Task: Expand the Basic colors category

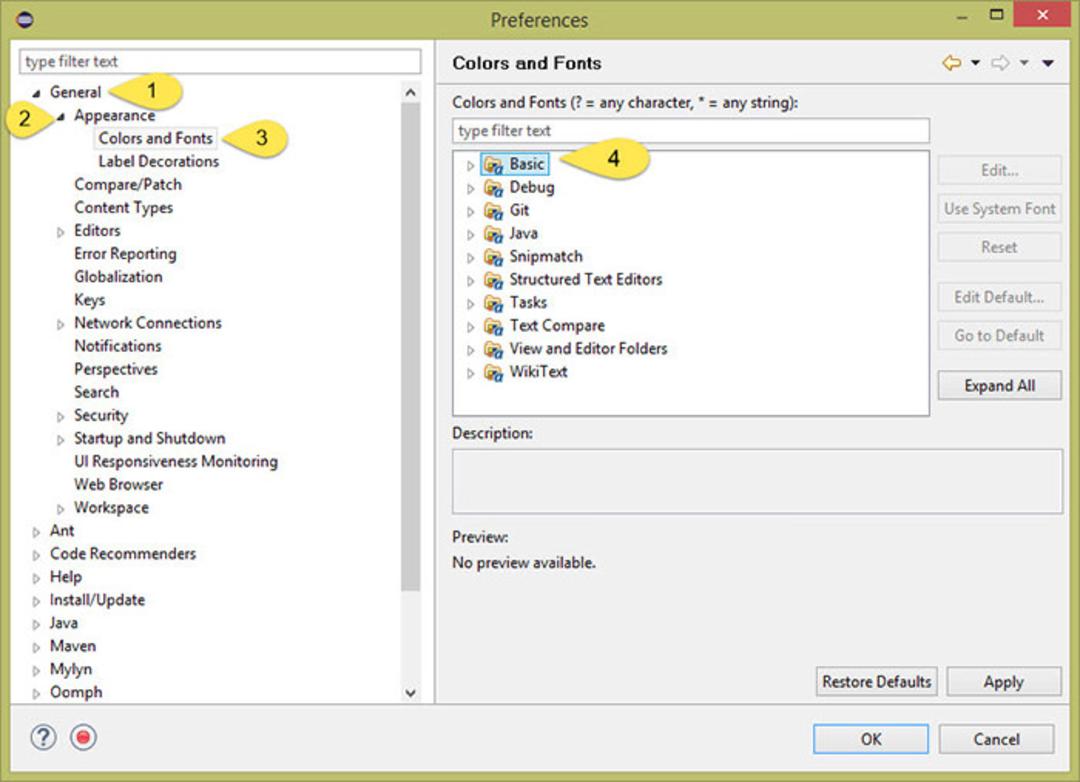Action: (470, 165)
